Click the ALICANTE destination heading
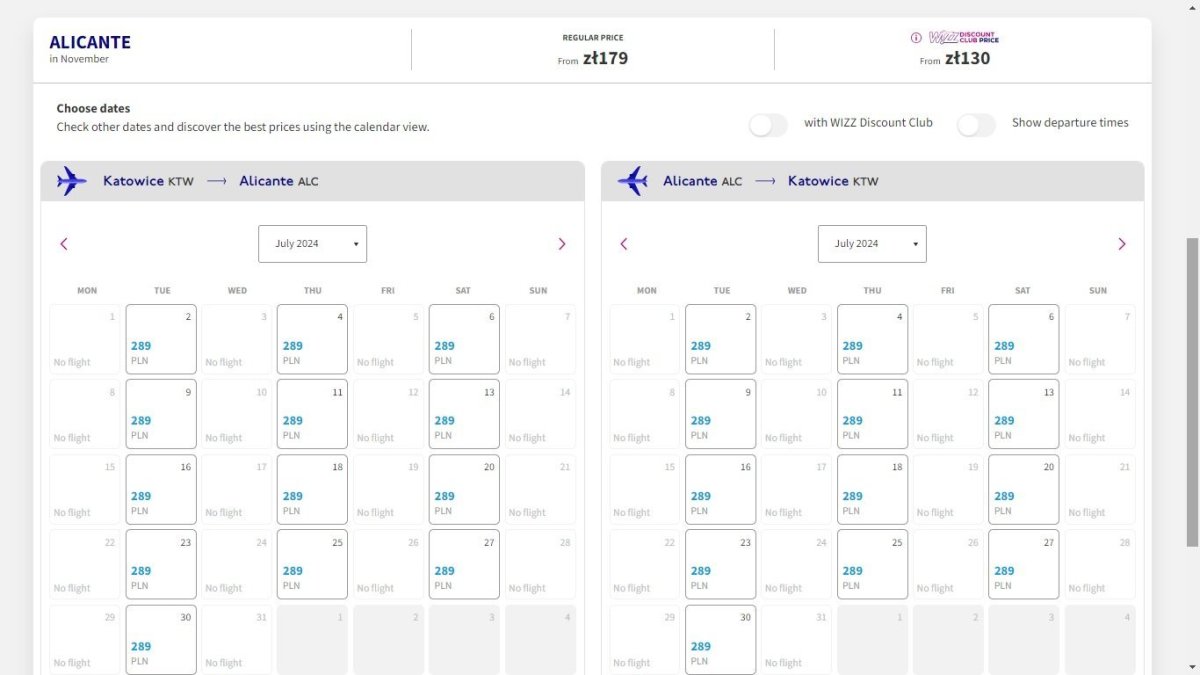Image resolution: width=1200 pixels, height=675 pixels. click(90, 42)
